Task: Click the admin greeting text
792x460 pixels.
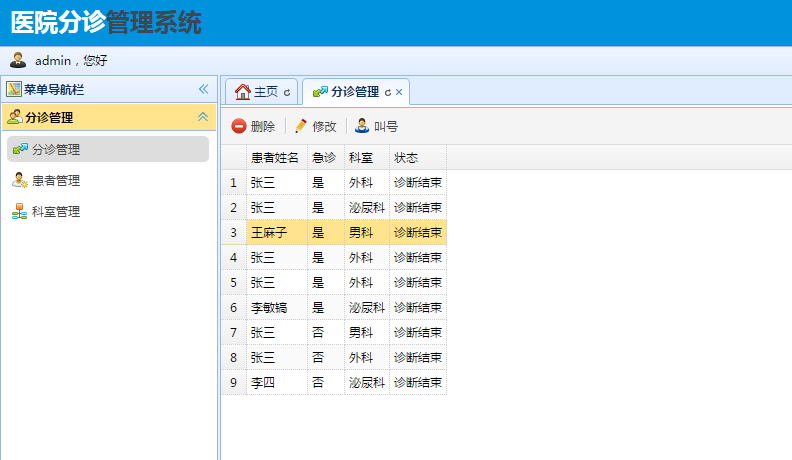Action: [71, 61]
